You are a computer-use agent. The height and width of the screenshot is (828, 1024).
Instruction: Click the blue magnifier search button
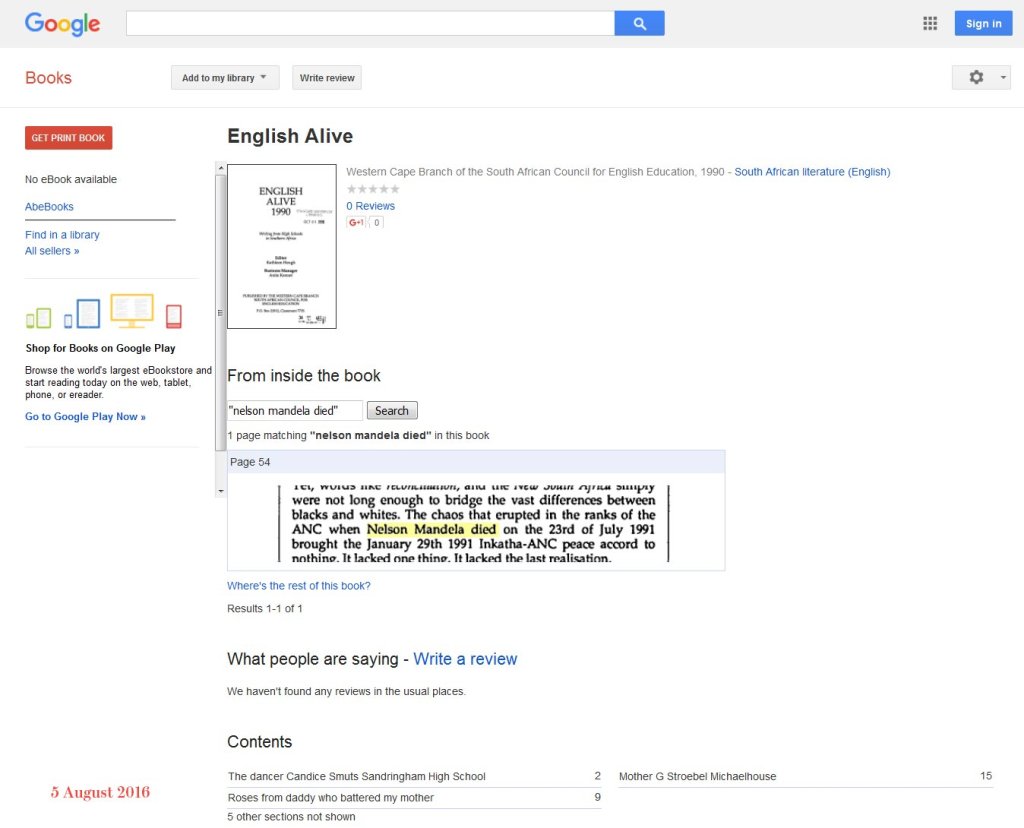pyautogui.click(x=639, y=23)
